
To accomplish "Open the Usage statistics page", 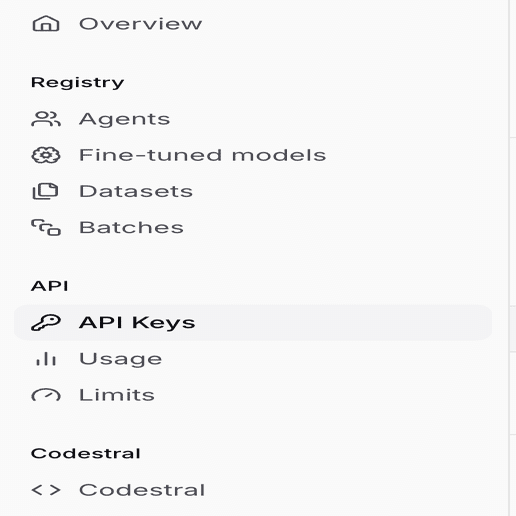I will click(x=120, y=359).
